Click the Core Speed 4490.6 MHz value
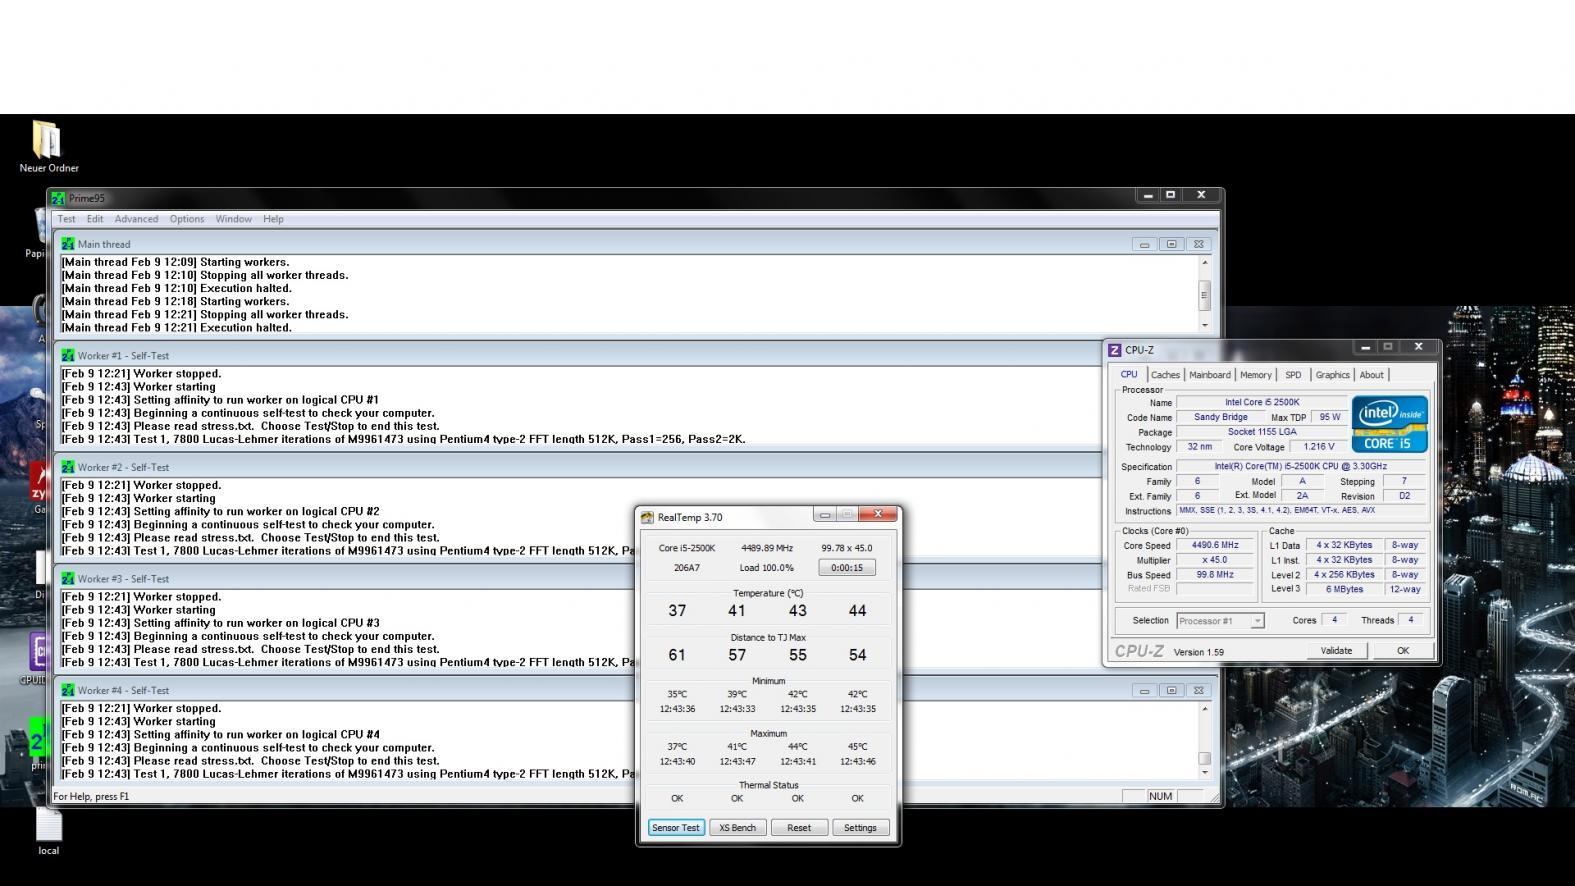Screen dimensions: 1575x886 [1214, 546]
